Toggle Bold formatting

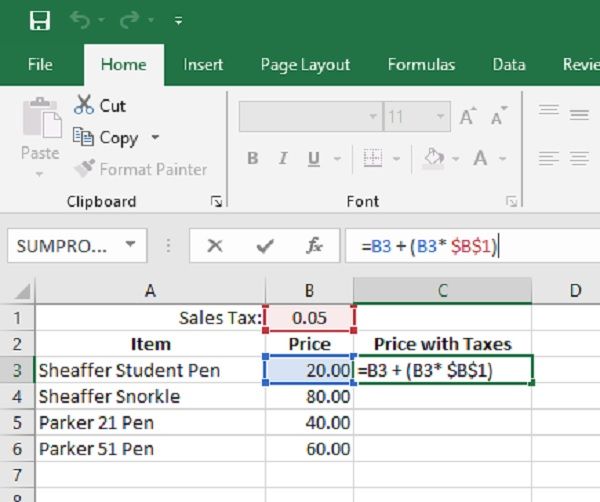(253, 158)
